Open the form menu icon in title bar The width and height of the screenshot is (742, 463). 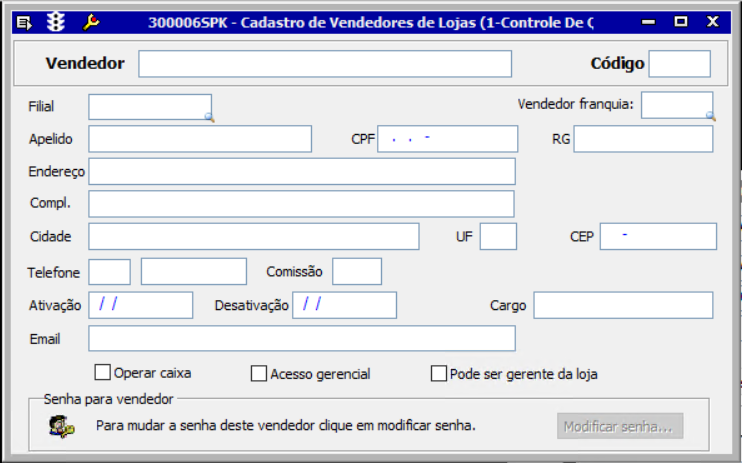(24, 22)
